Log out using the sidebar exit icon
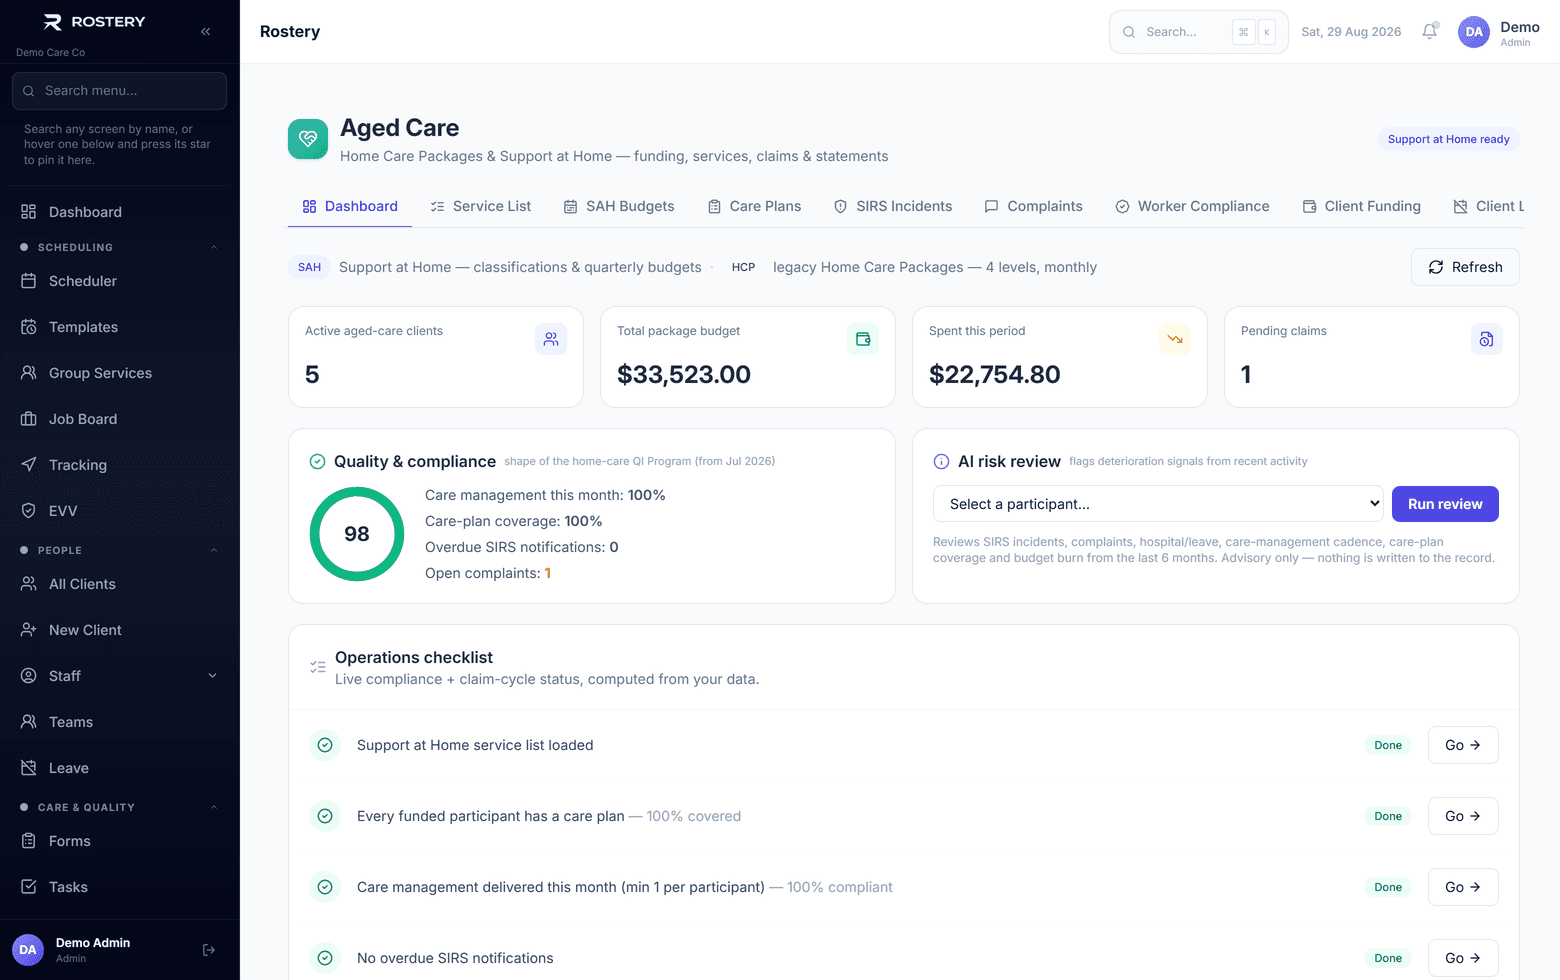This screenshot has width=1560, height=980. (x=209, y=950)
